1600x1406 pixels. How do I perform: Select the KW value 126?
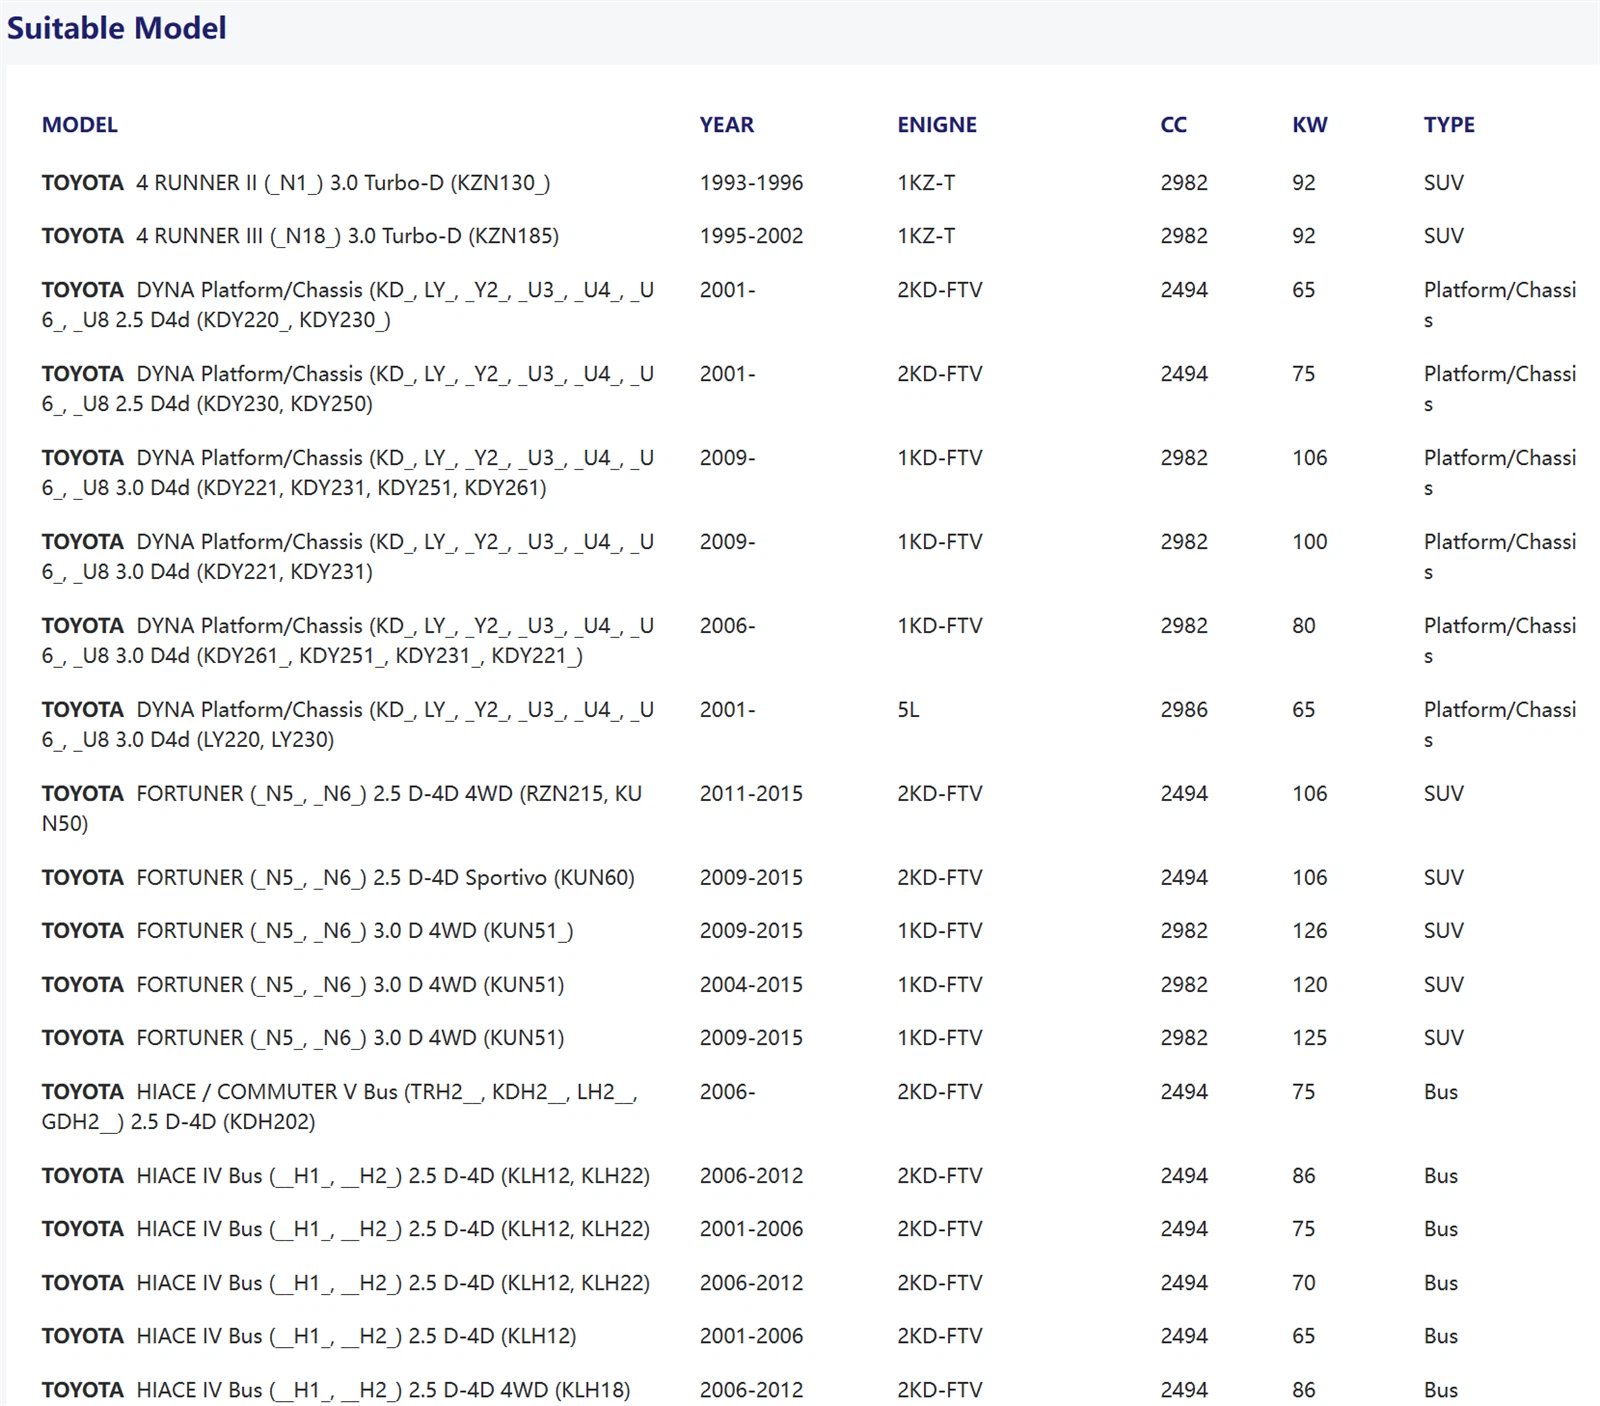pyautogui.click(x=1310, y=931)
